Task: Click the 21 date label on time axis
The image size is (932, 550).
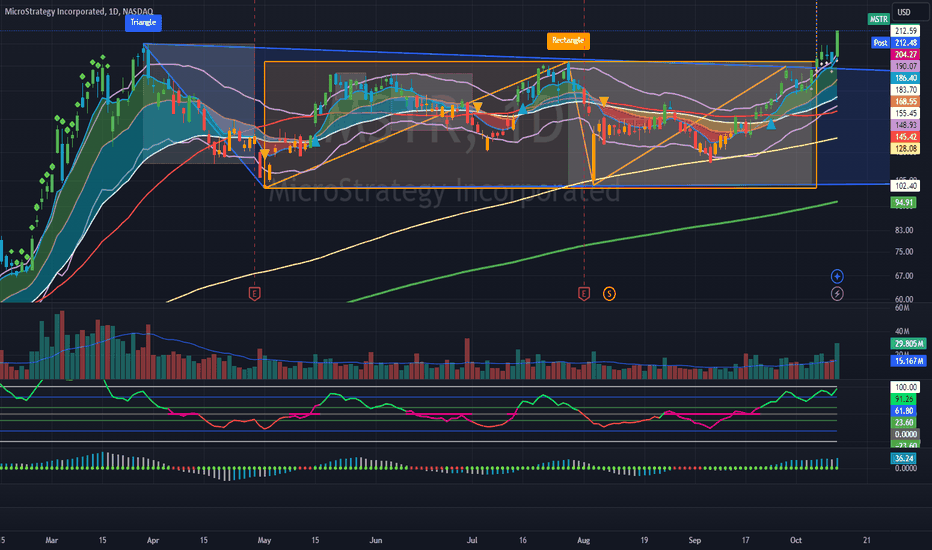Action: pyautogui.click(x=867, y=540)
